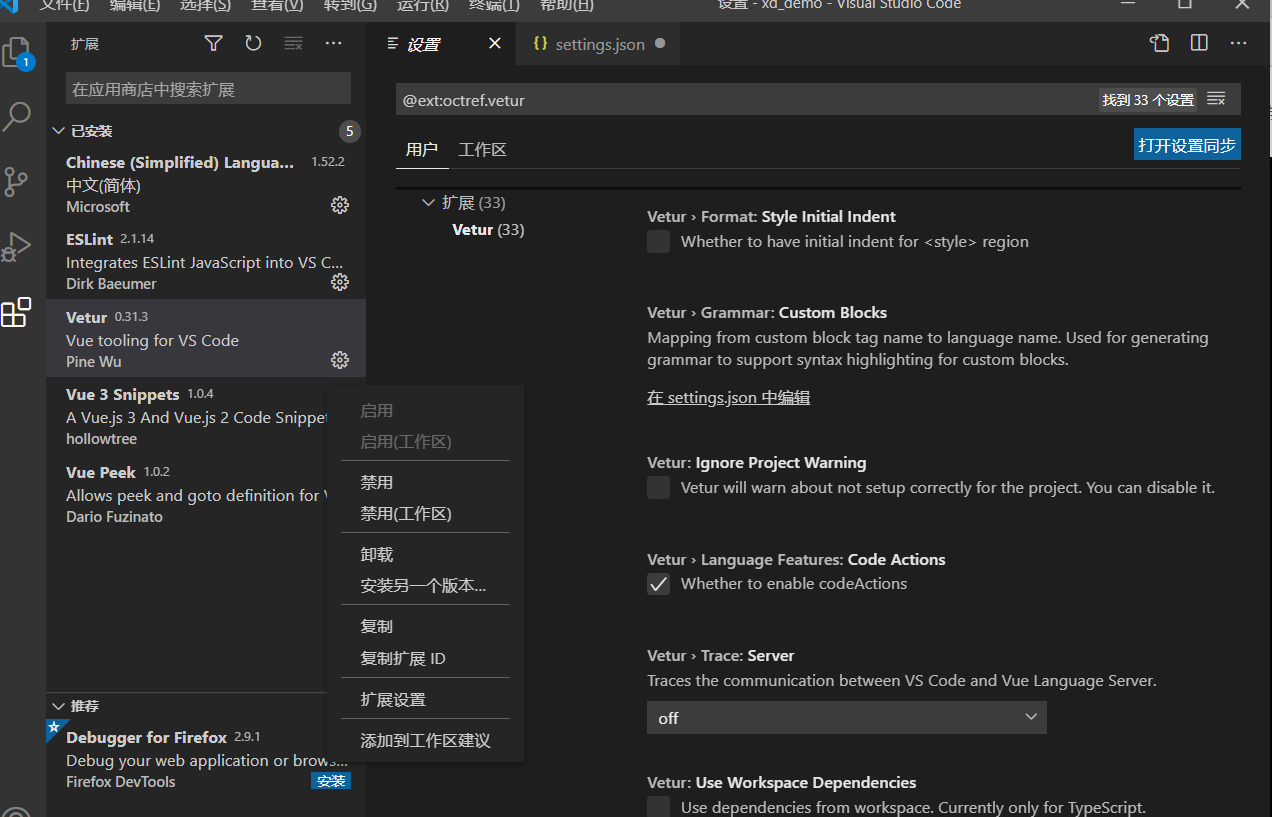This screenshot has width=1272, height=817.
Task: Click the Vetur Grammar: Custom Blocks setting title
Action: click(767, 313)
